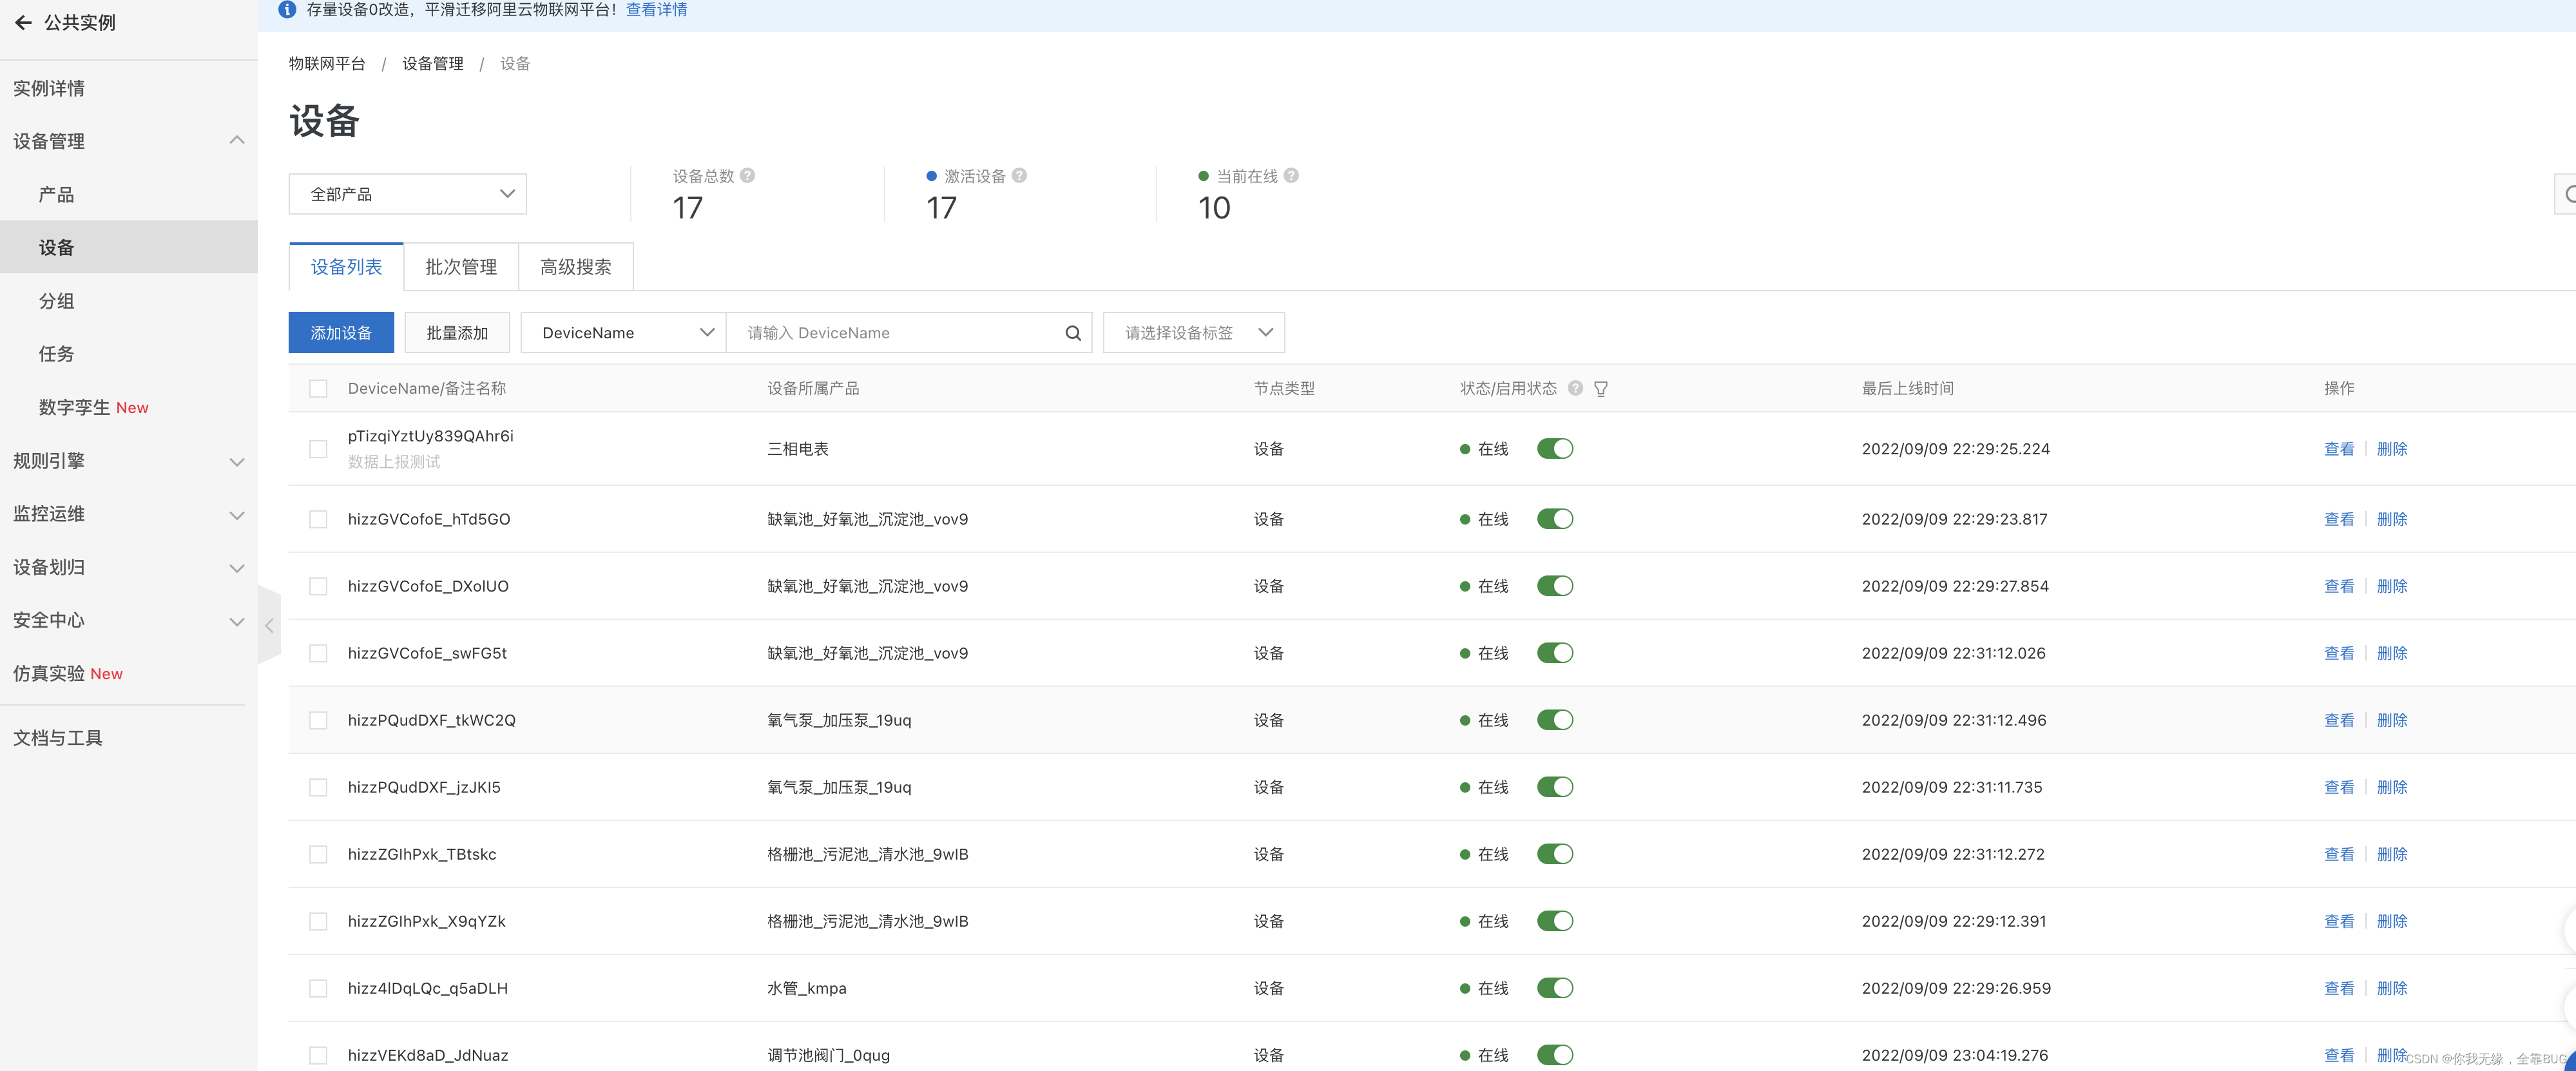Click the 批量添加 button
Screen dimensions: 2576x1071
click(x=457, y=333)
